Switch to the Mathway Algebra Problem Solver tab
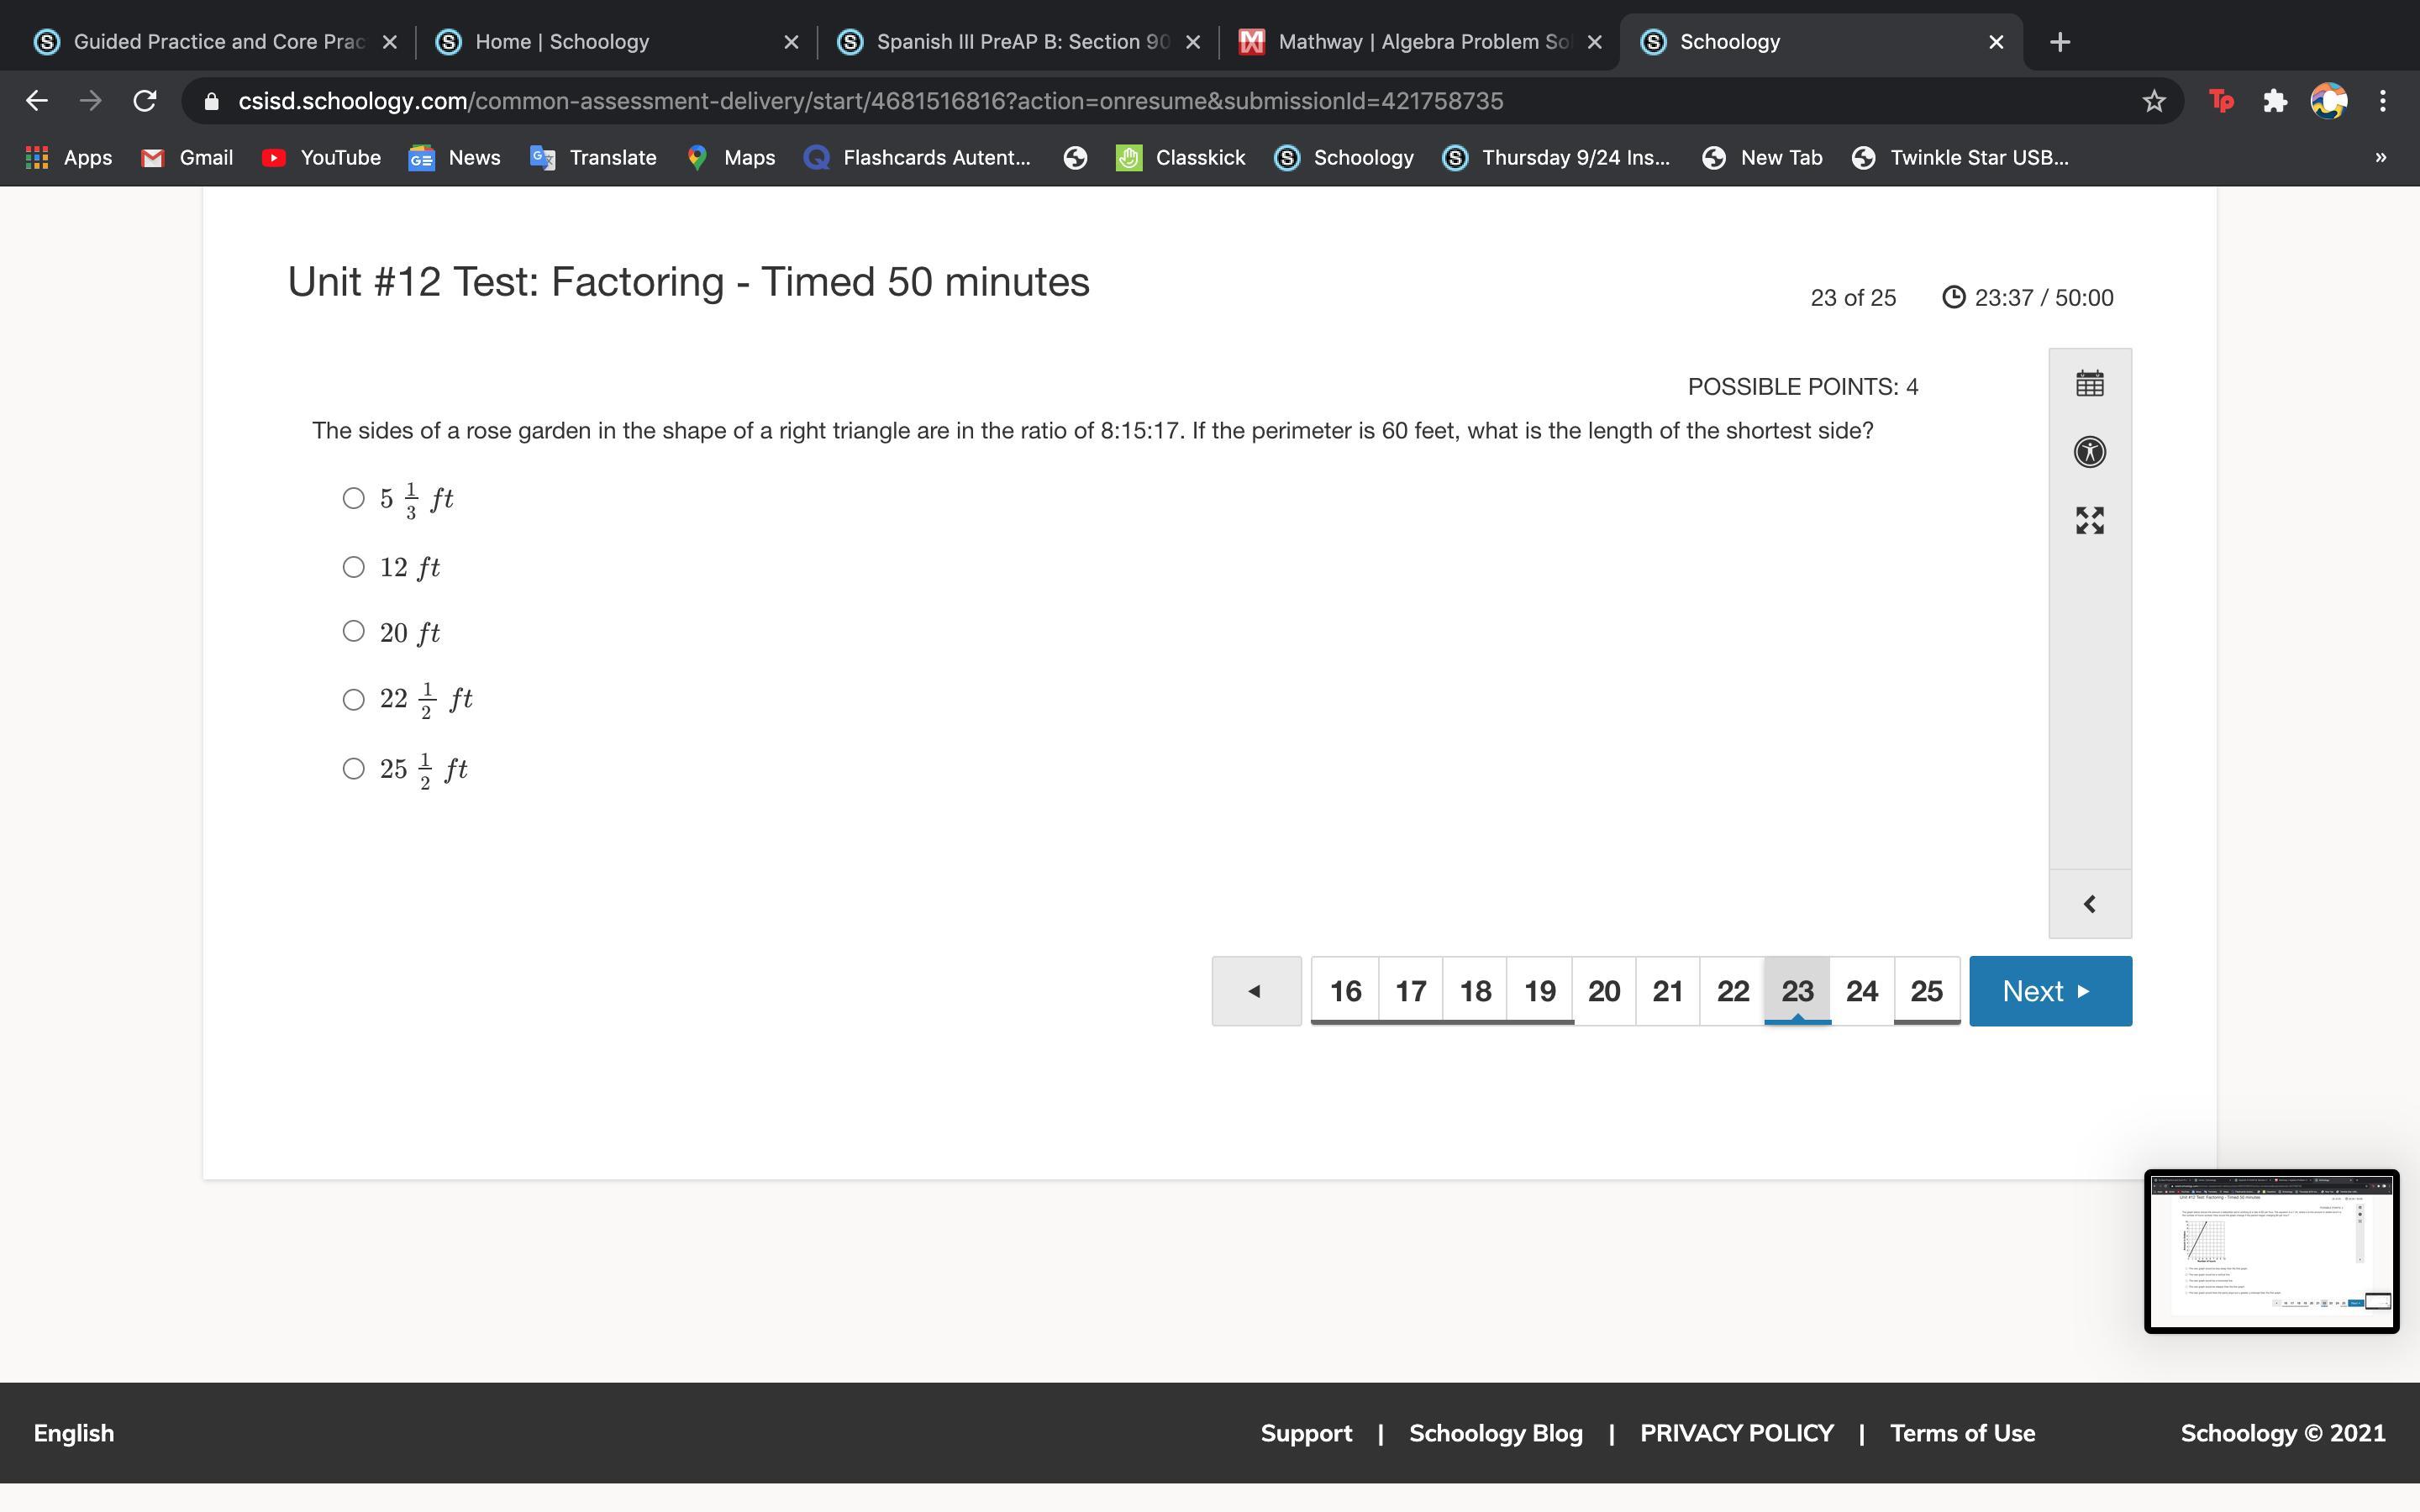Viewport: 2420px width, 1512px height. pos(1420,42)
